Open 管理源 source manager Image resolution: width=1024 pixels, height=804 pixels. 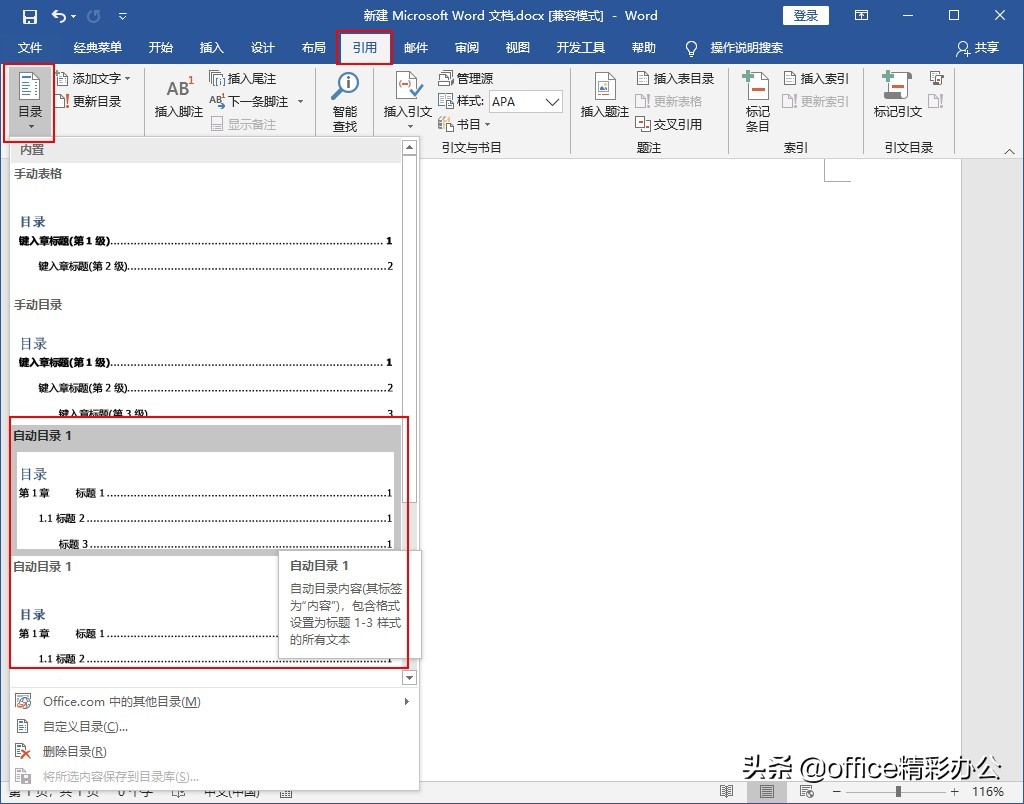pyautogui.click(x=466, y=78)
